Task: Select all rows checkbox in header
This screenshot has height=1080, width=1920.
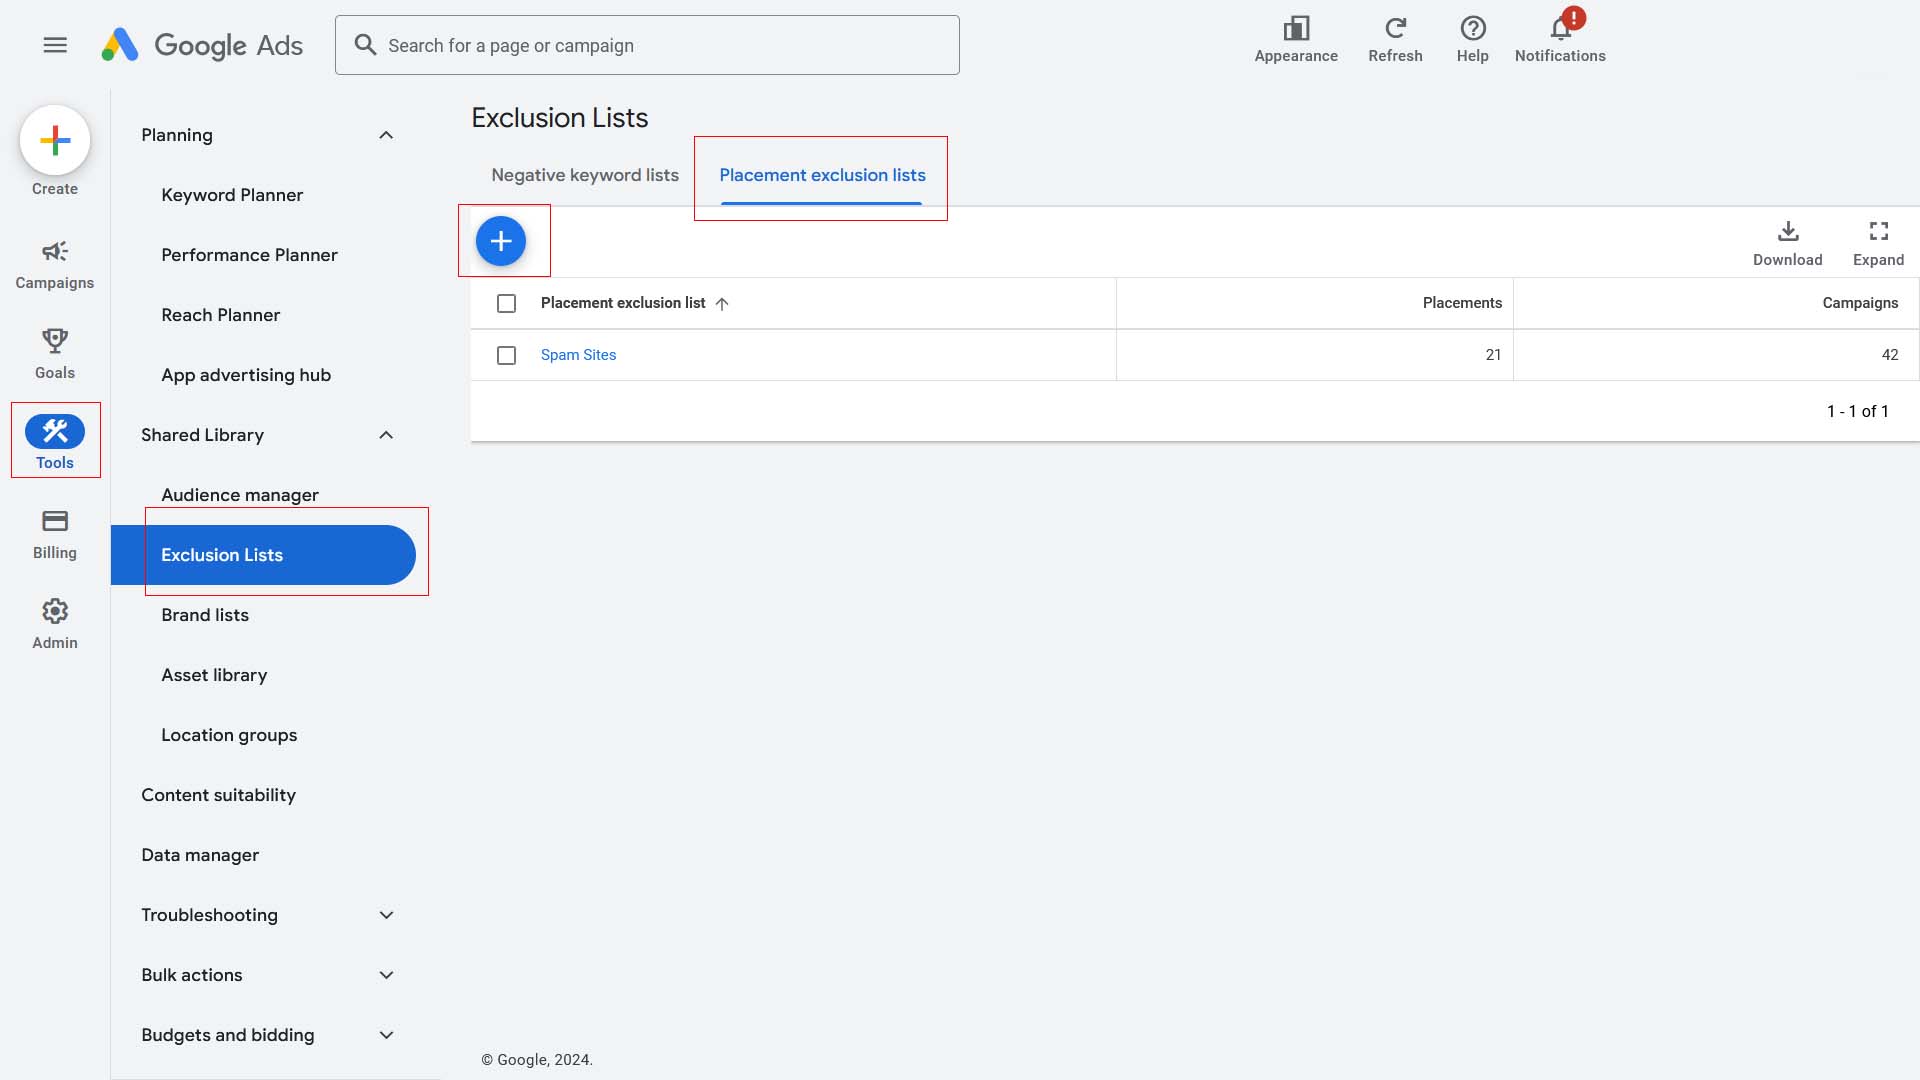Action: (506, 303)
